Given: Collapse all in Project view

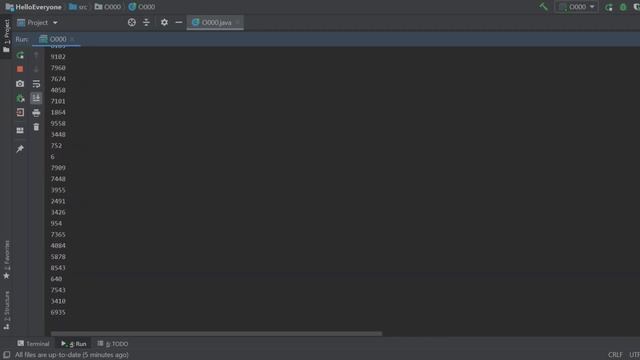Looking at the screenshot, I should click(147, 22).
